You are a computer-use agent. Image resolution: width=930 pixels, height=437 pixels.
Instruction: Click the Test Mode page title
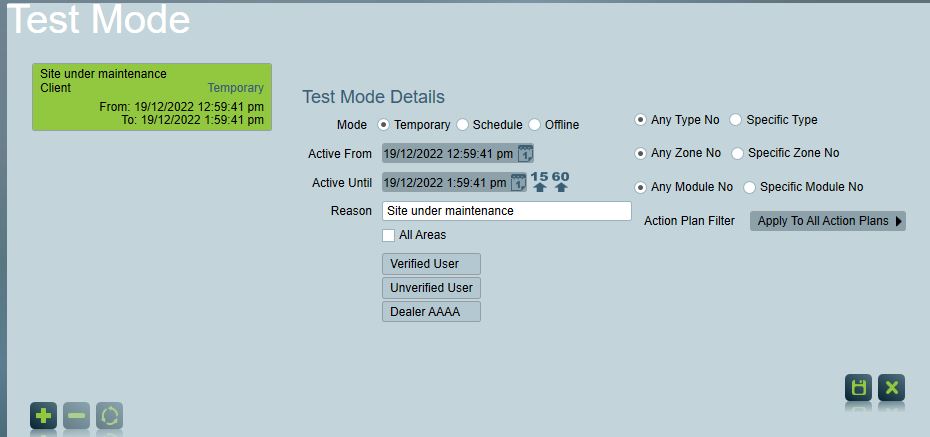click(x=98, y=19)
